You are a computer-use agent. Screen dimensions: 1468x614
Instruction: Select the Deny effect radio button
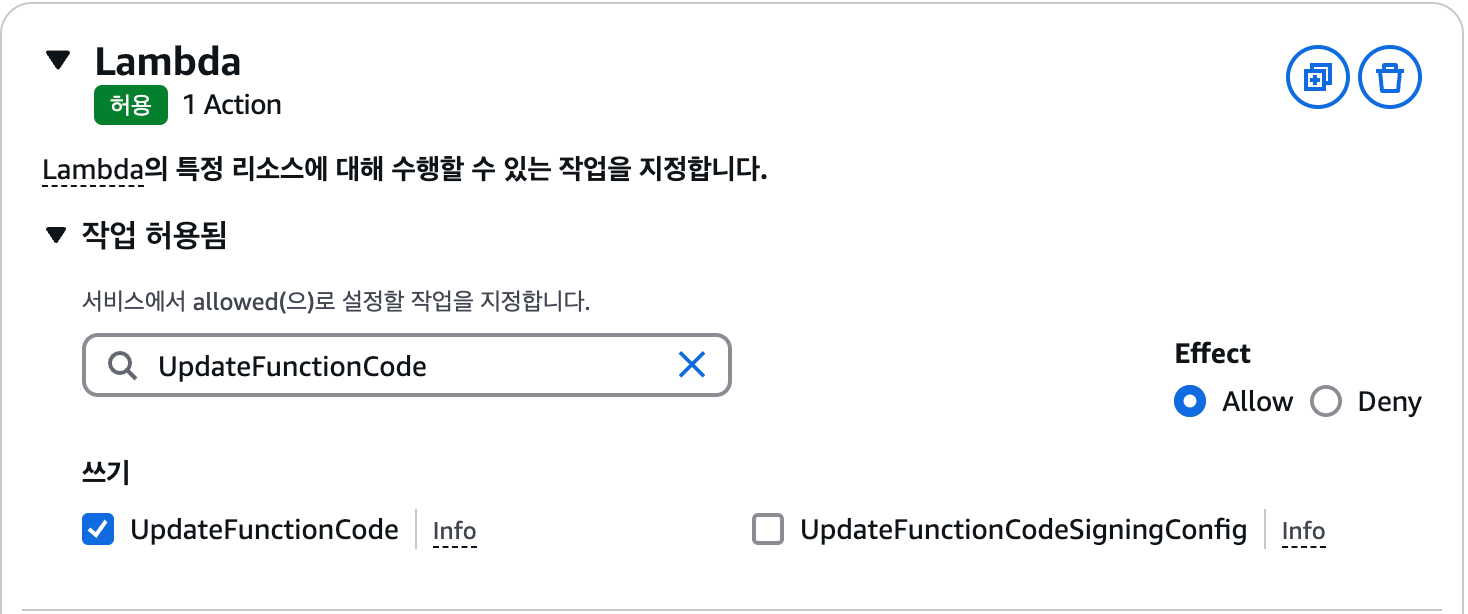[1325, 402]
